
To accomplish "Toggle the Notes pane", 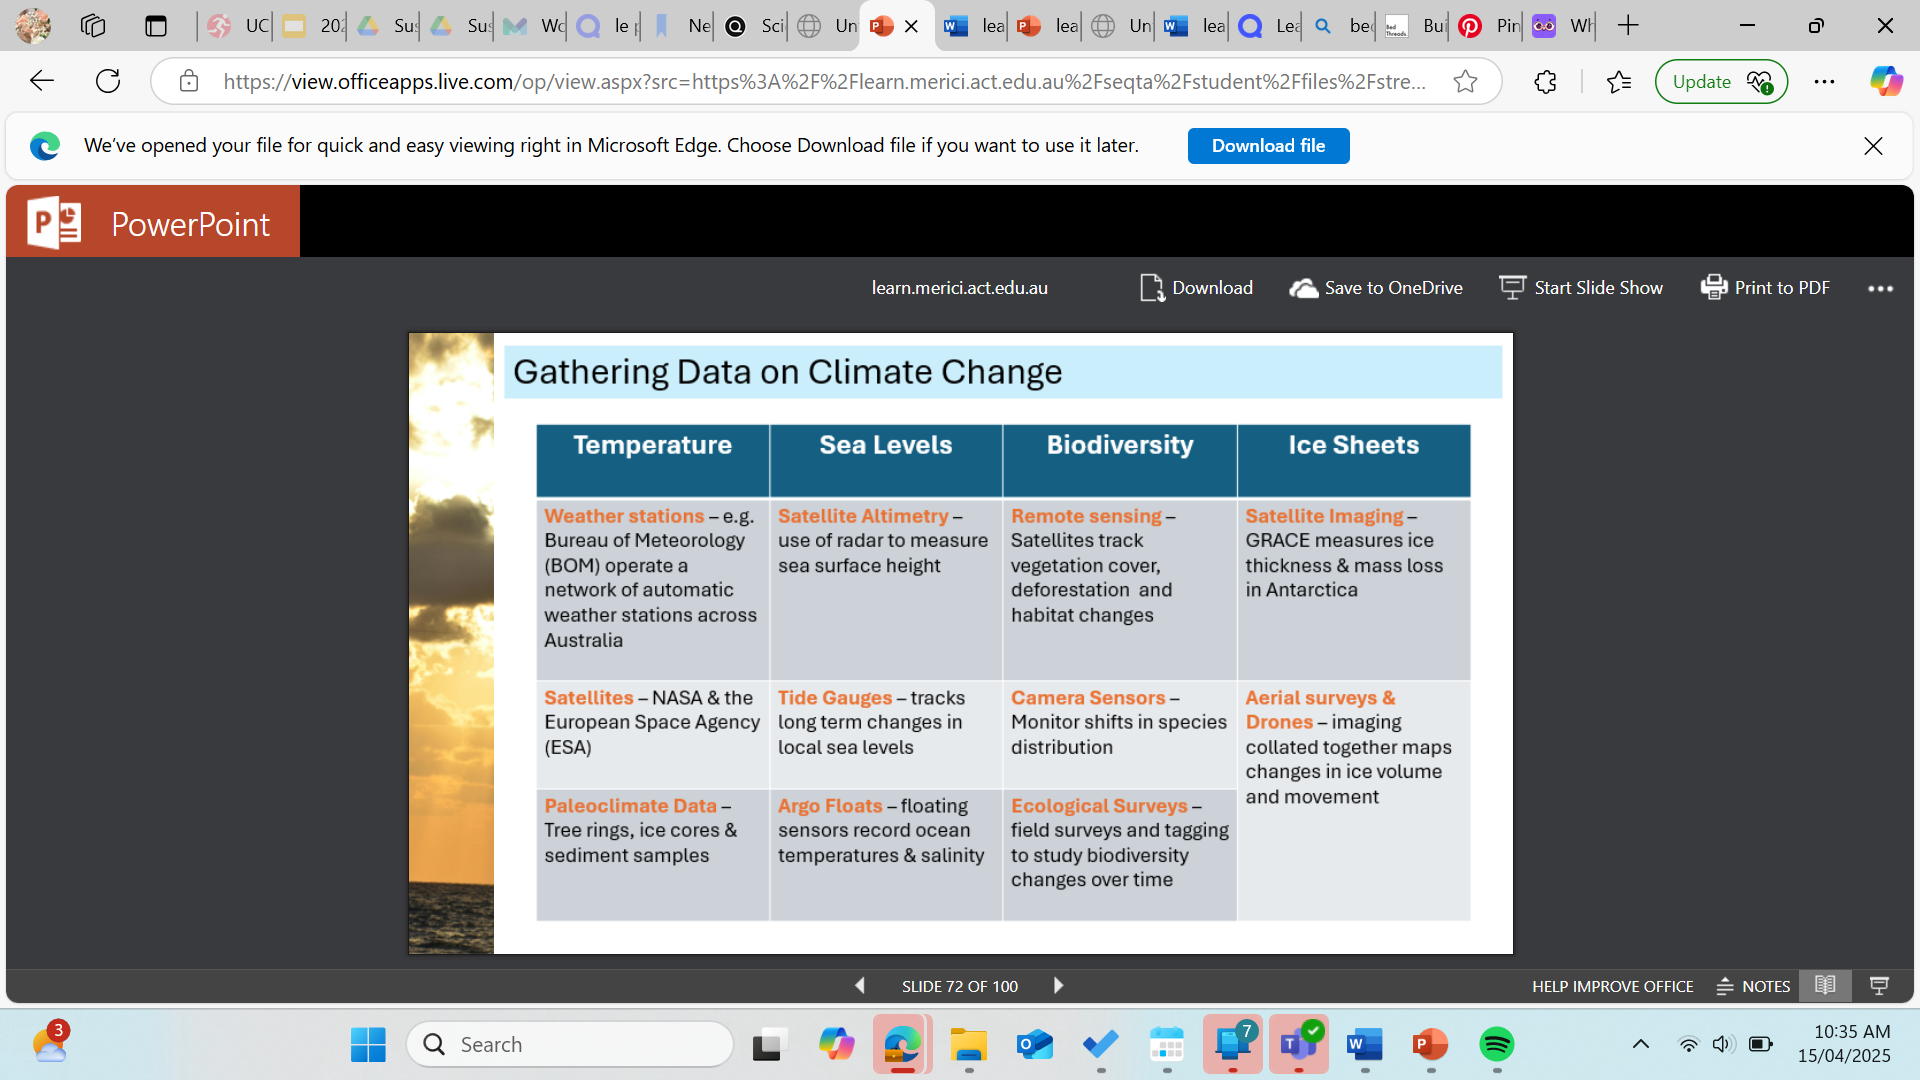I will coord(1753,986).
